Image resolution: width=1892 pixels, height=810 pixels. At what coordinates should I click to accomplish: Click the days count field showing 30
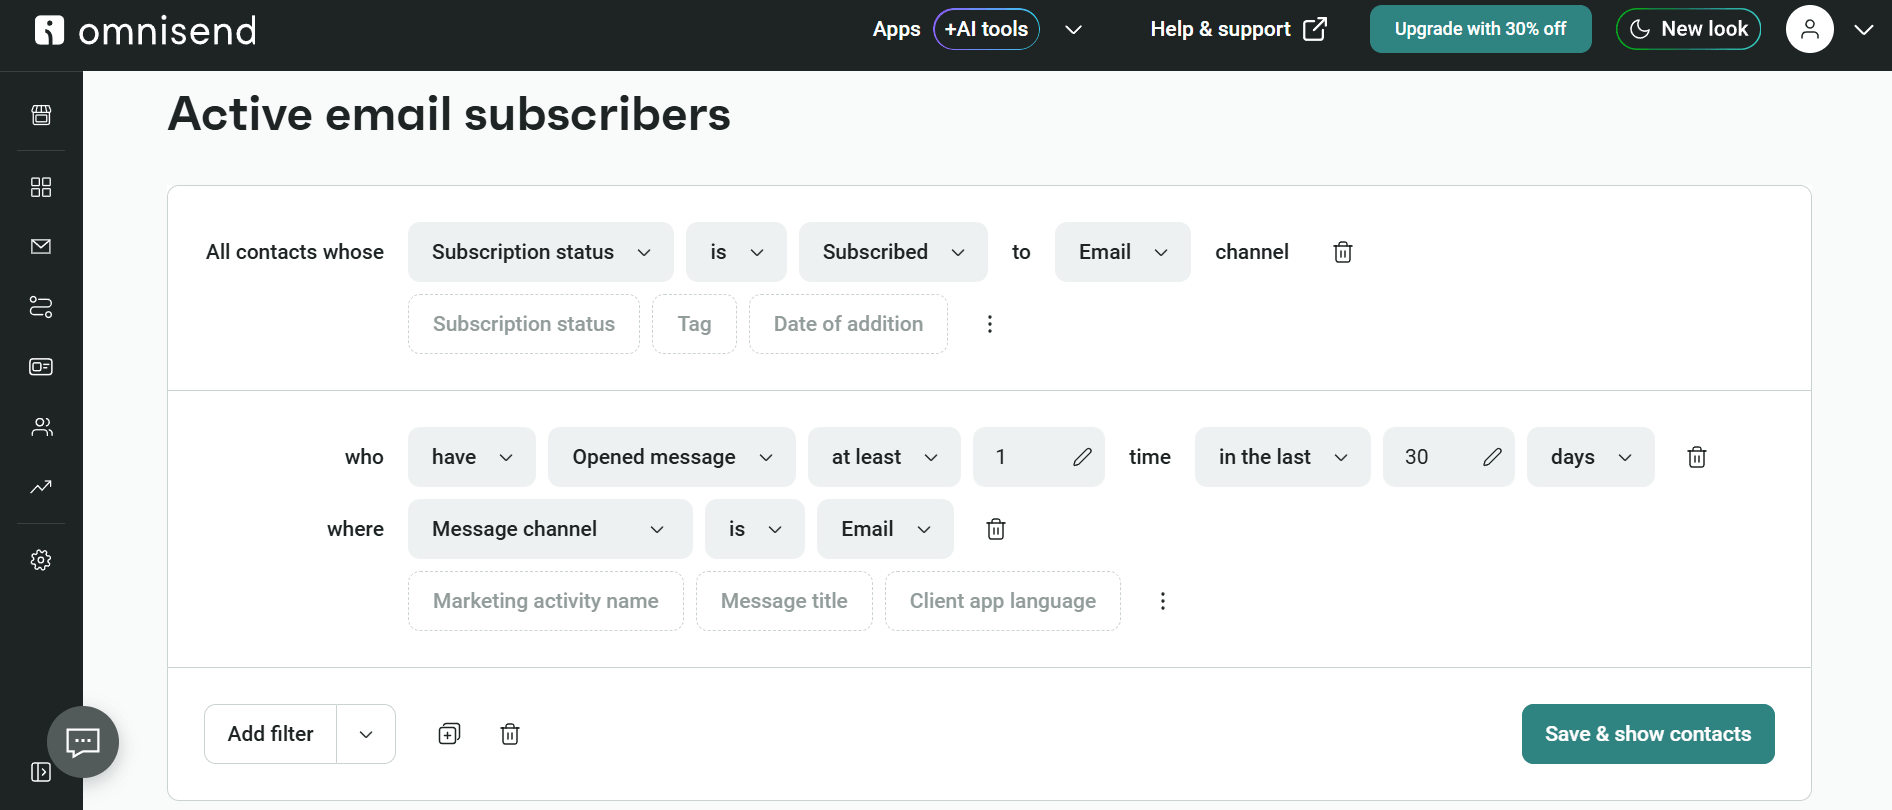pos(1449,457)
